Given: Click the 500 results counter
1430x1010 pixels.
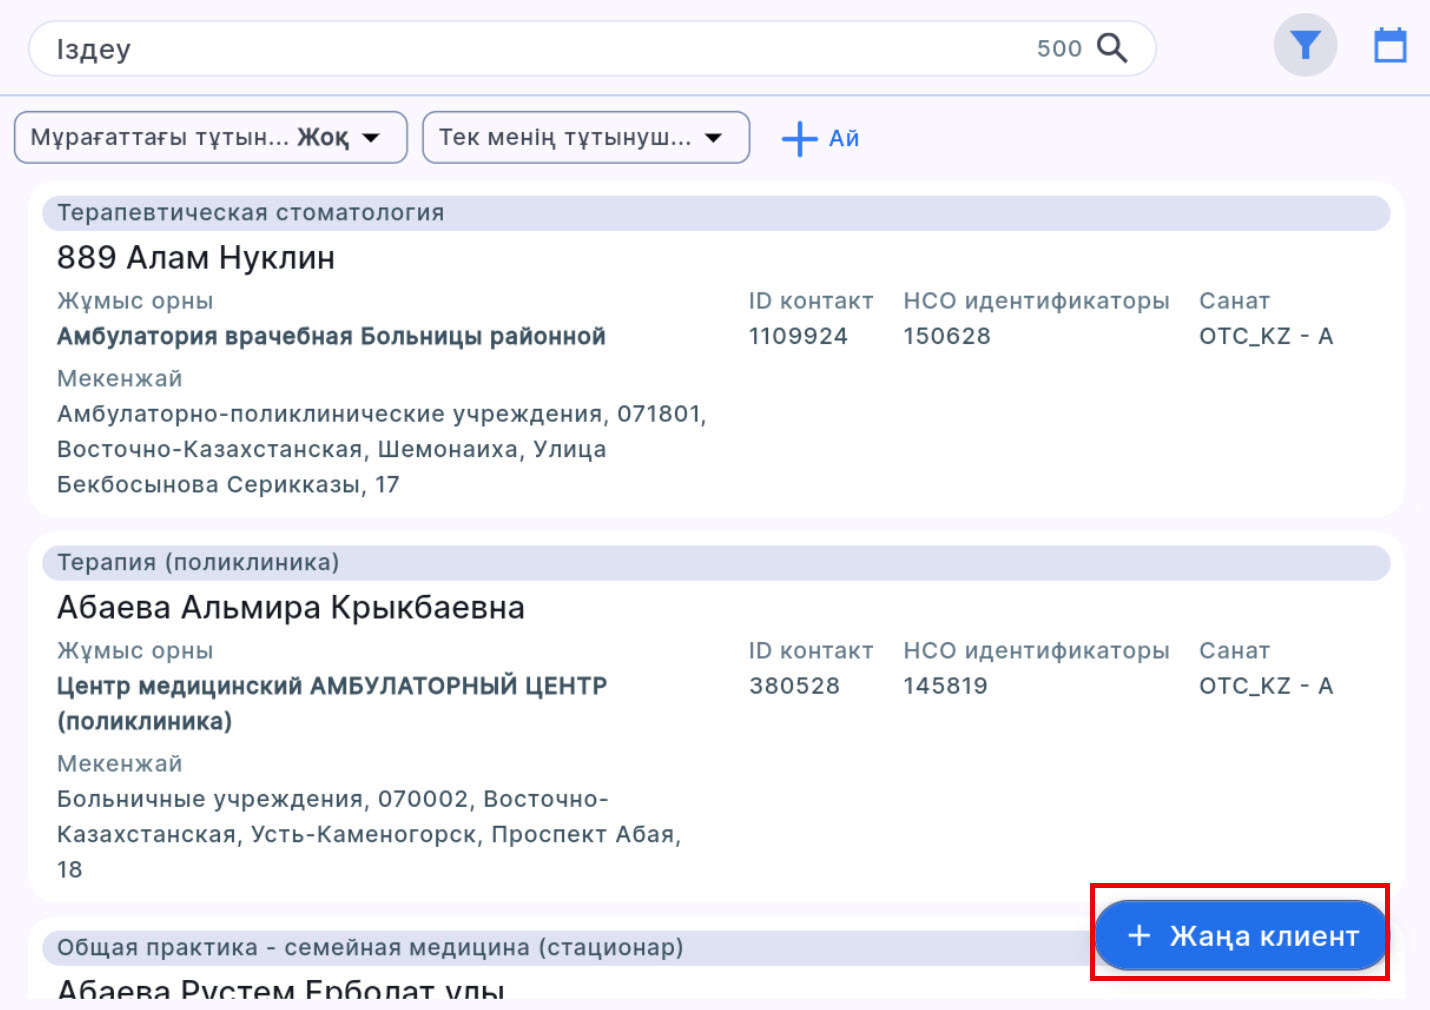Looking at the screenshot, I should click(x=1059, y=47).
